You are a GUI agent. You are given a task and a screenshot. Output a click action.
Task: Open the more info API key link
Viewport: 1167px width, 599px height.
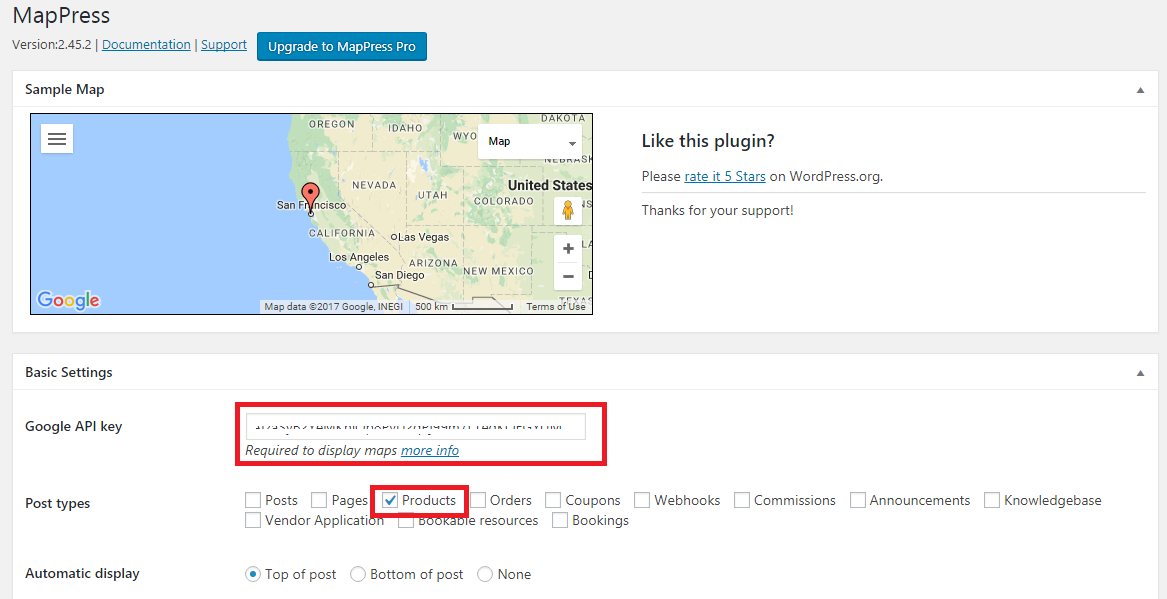click(430, 450)
